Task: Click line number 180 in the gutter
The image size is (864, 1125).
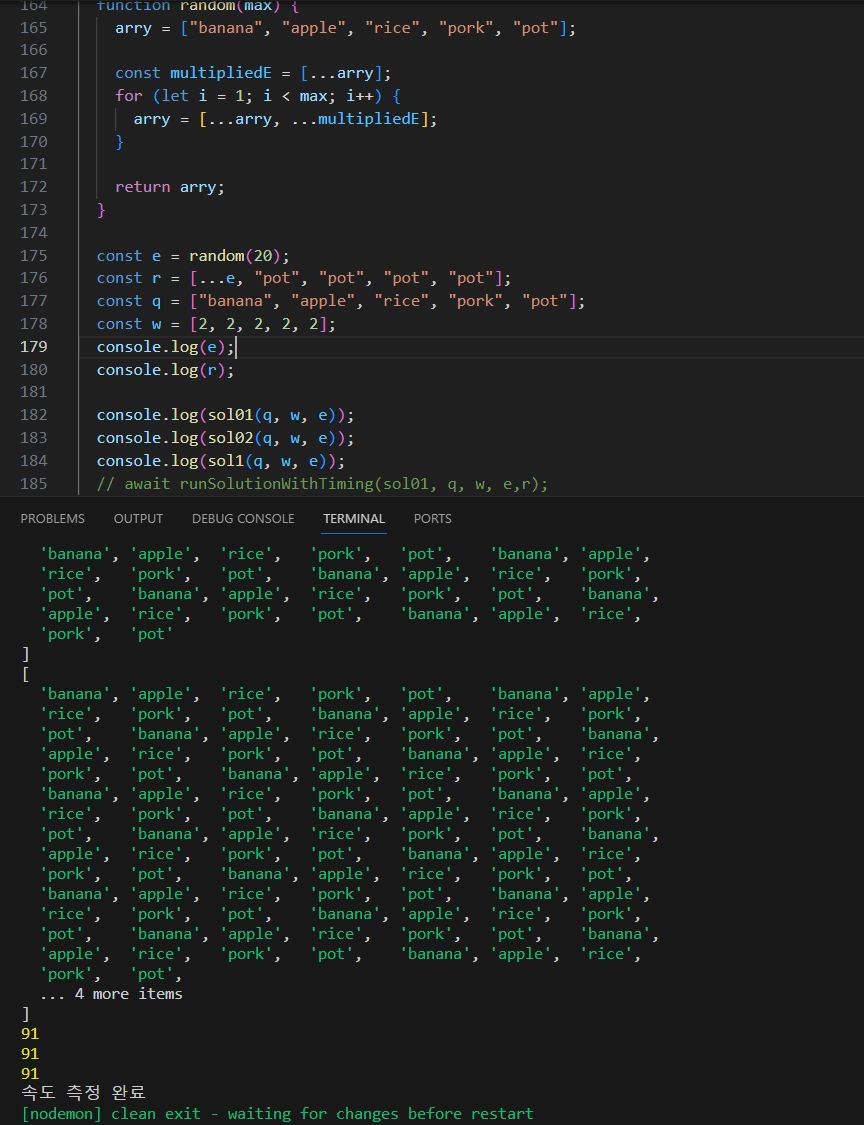Action: [34, 369]
